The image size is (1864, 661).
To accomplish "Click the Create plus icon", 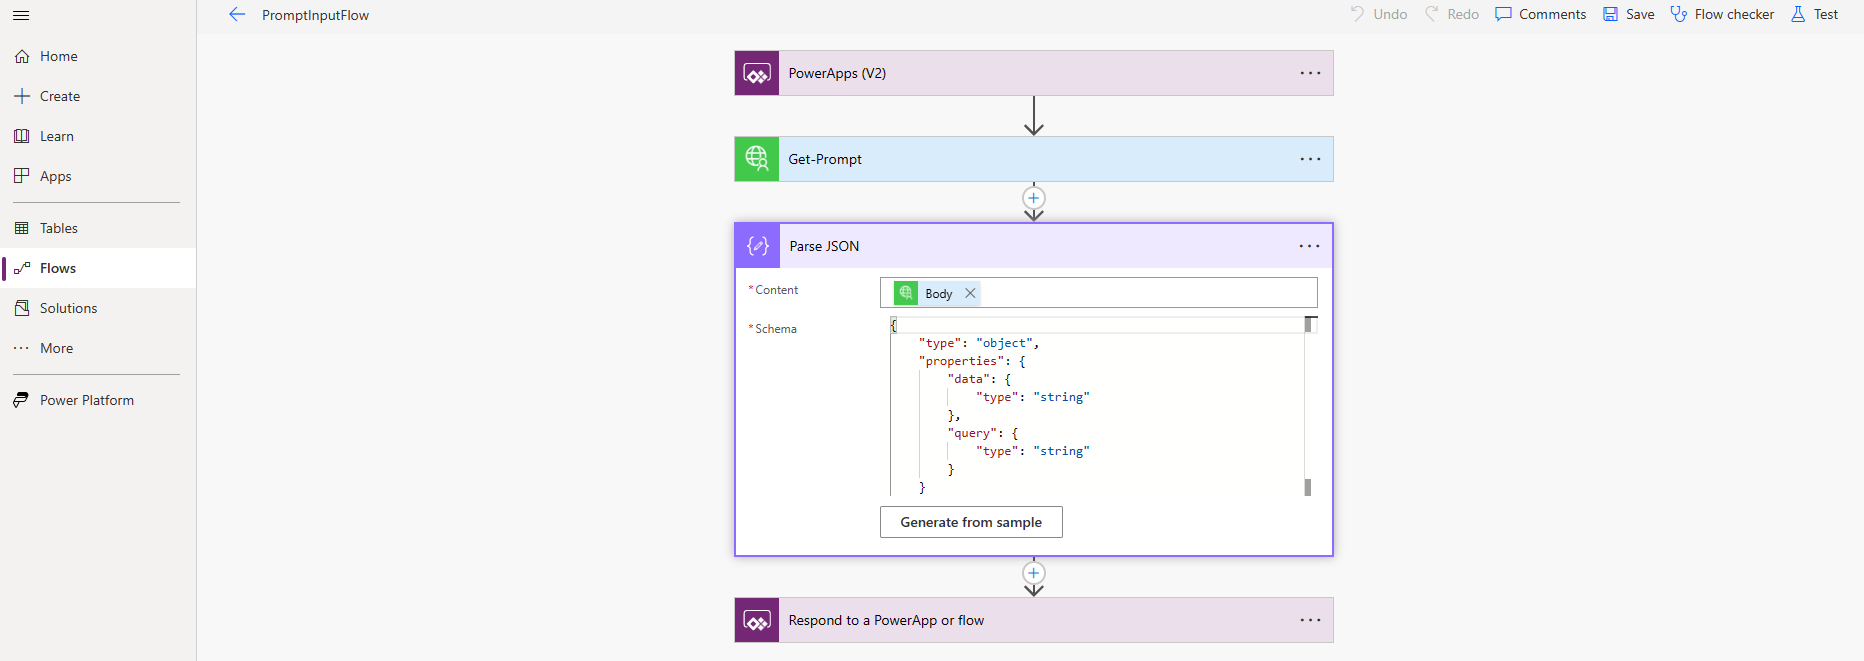I will pos(22,96).
